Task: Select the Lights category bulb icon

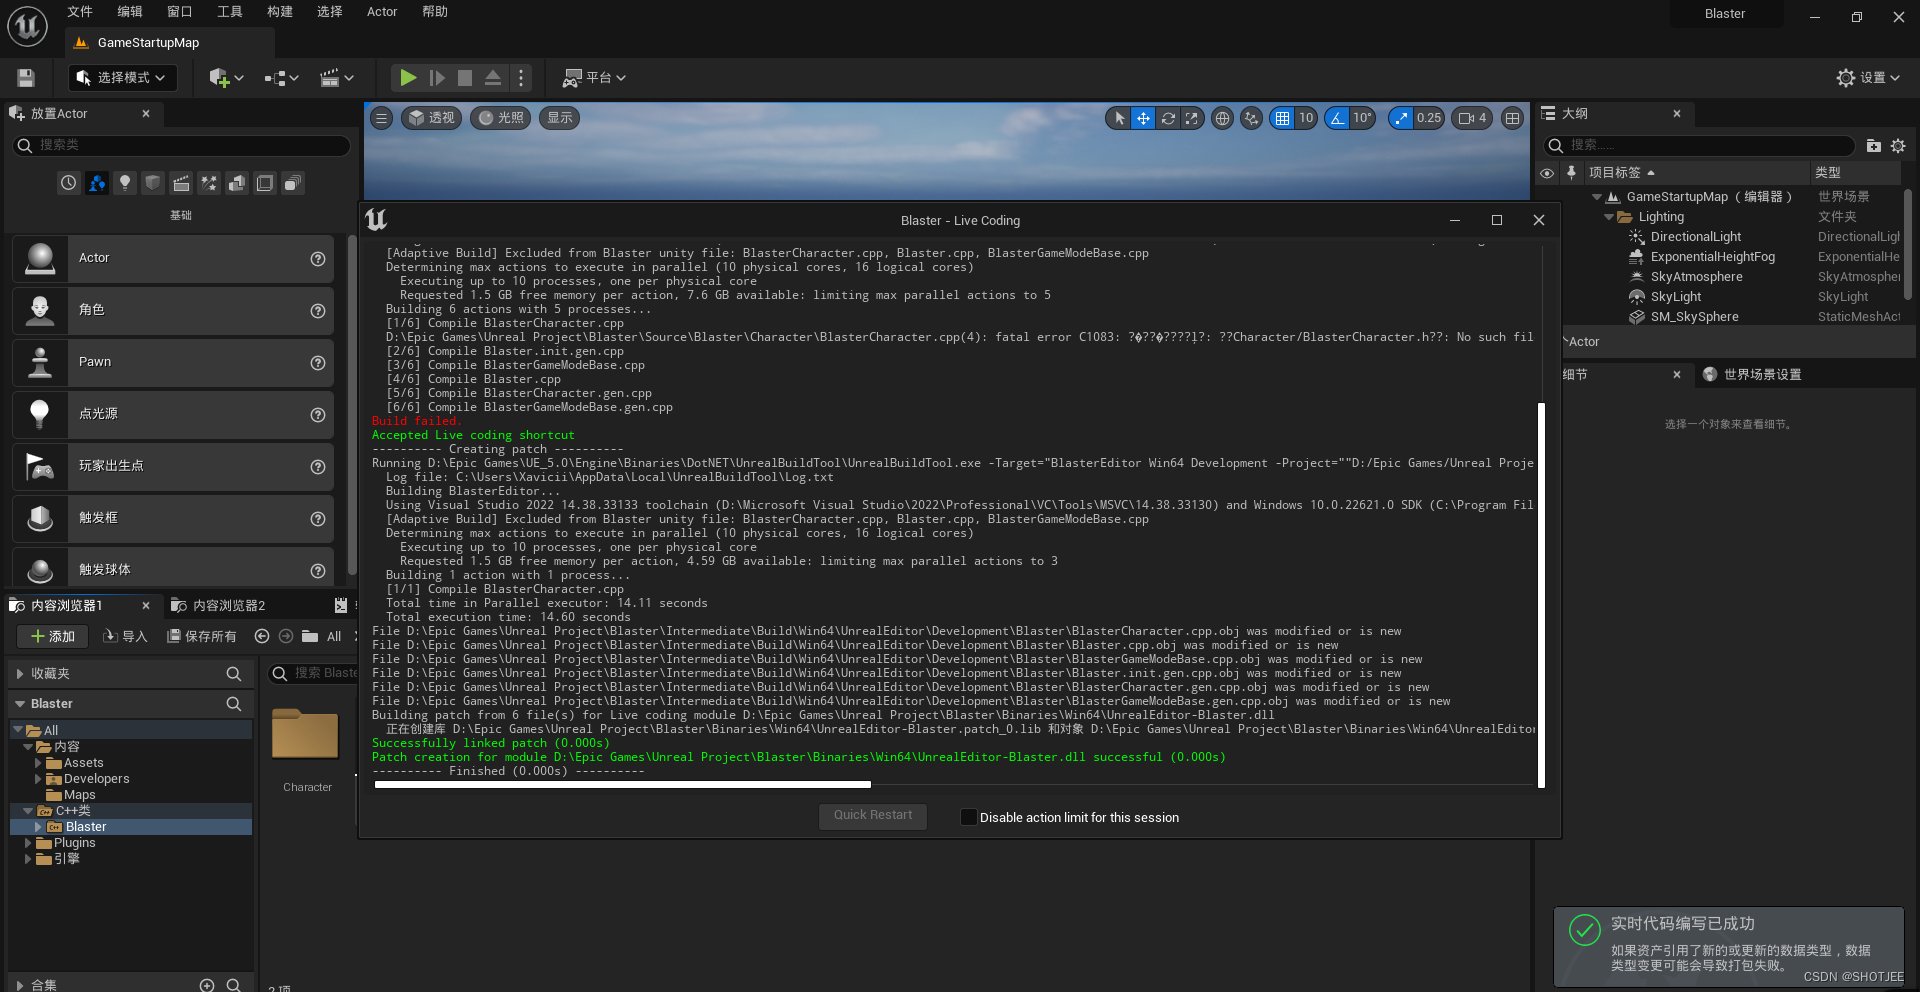Action: pos(124,183)
